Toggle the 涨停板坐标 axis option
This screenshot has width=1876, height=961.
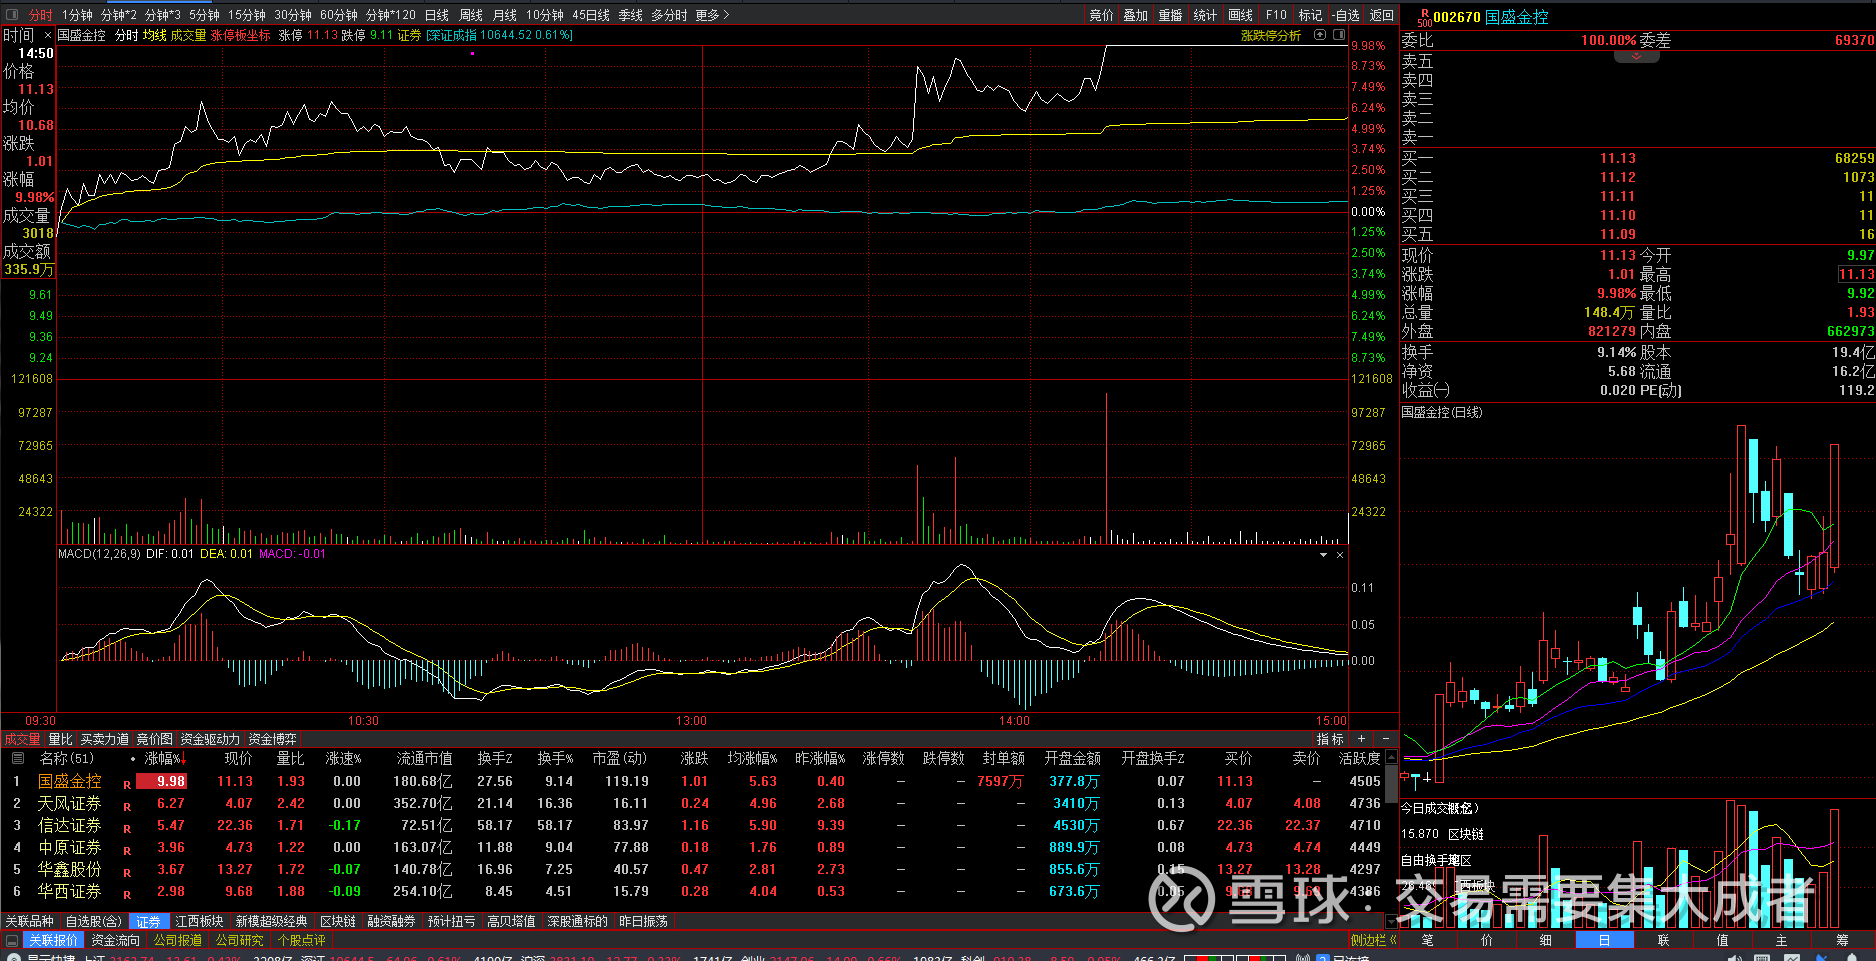(x=241, y=35)
